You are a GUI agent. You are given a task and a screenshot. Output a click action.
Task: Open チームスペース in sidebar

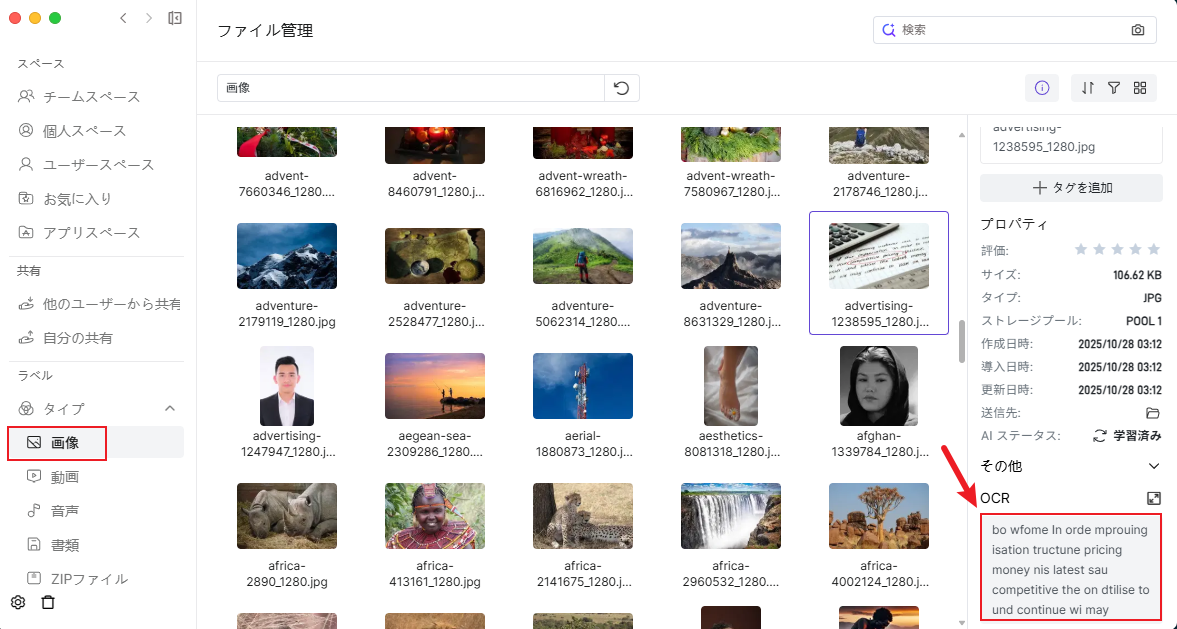(x=91, y=97)
